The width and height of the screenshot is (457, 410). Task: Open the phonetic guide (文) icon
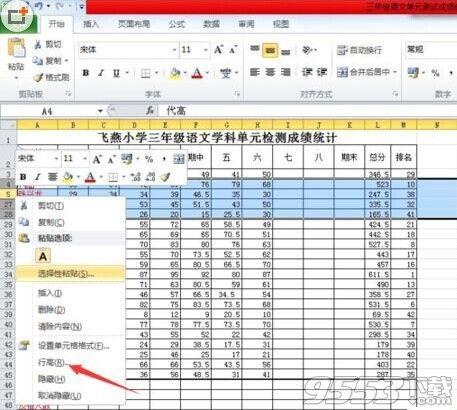(x=226, y=73)
